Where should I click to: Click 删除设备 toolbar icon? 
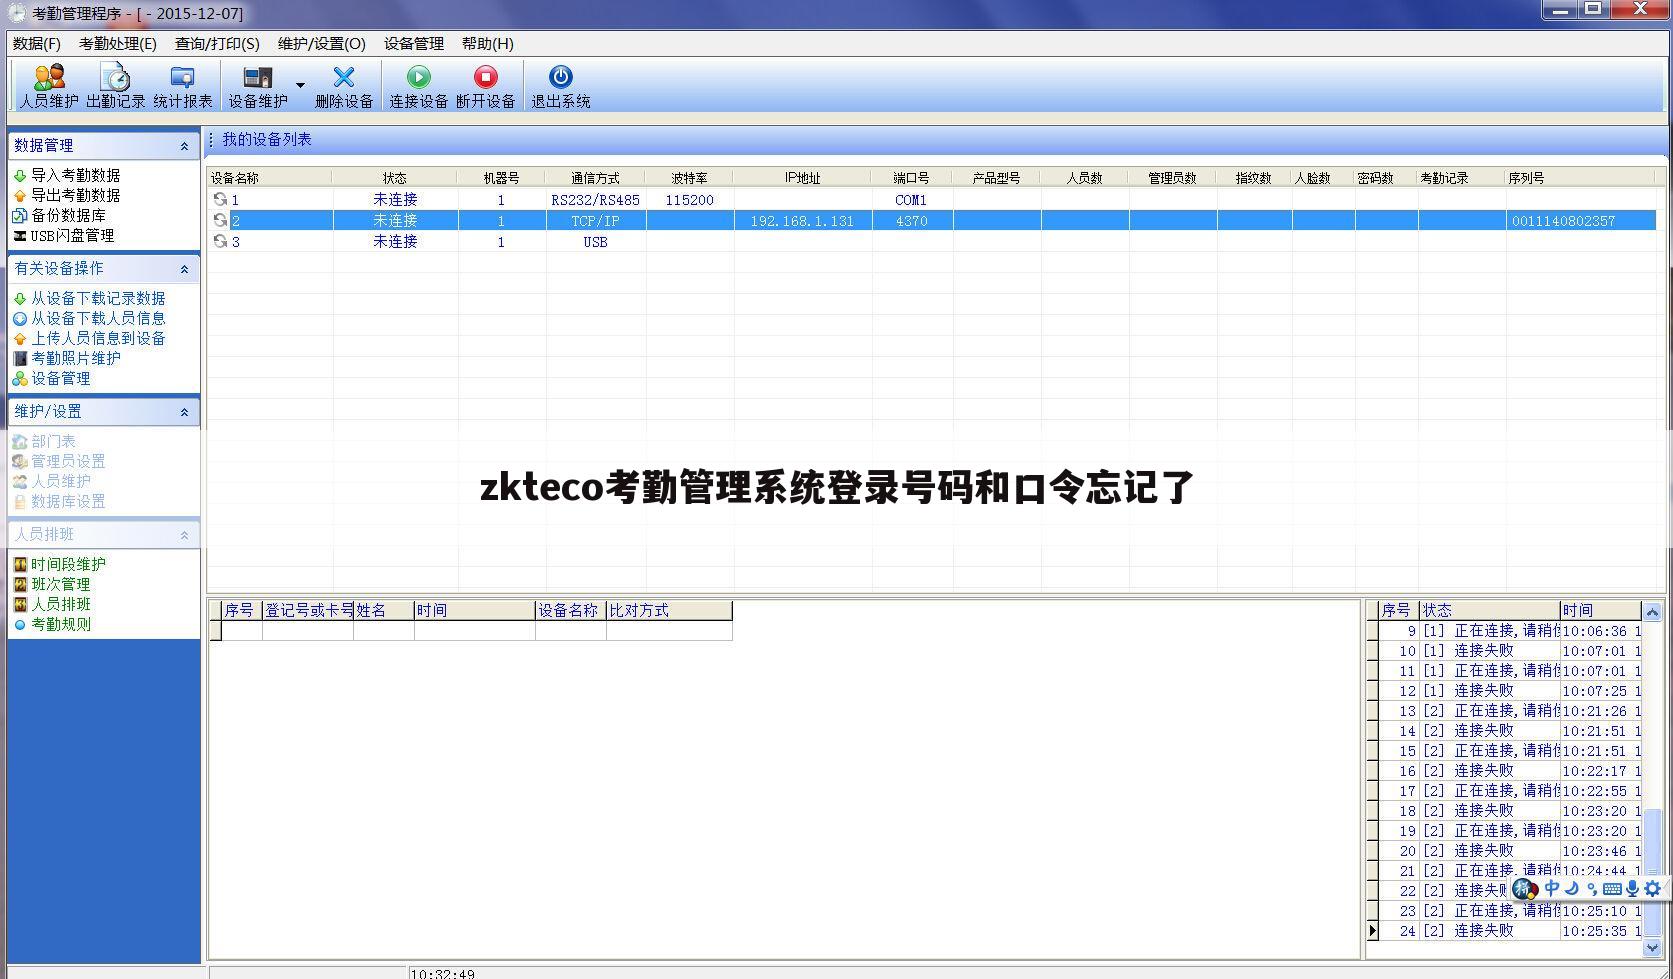point(344,86)
